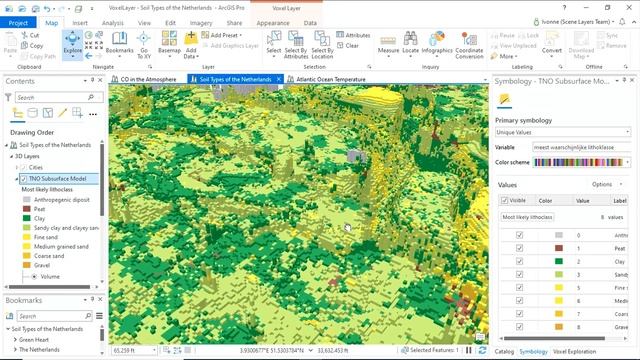
Task: Click the Contents filter funnel icon
Action: click(x=8, y=97)
